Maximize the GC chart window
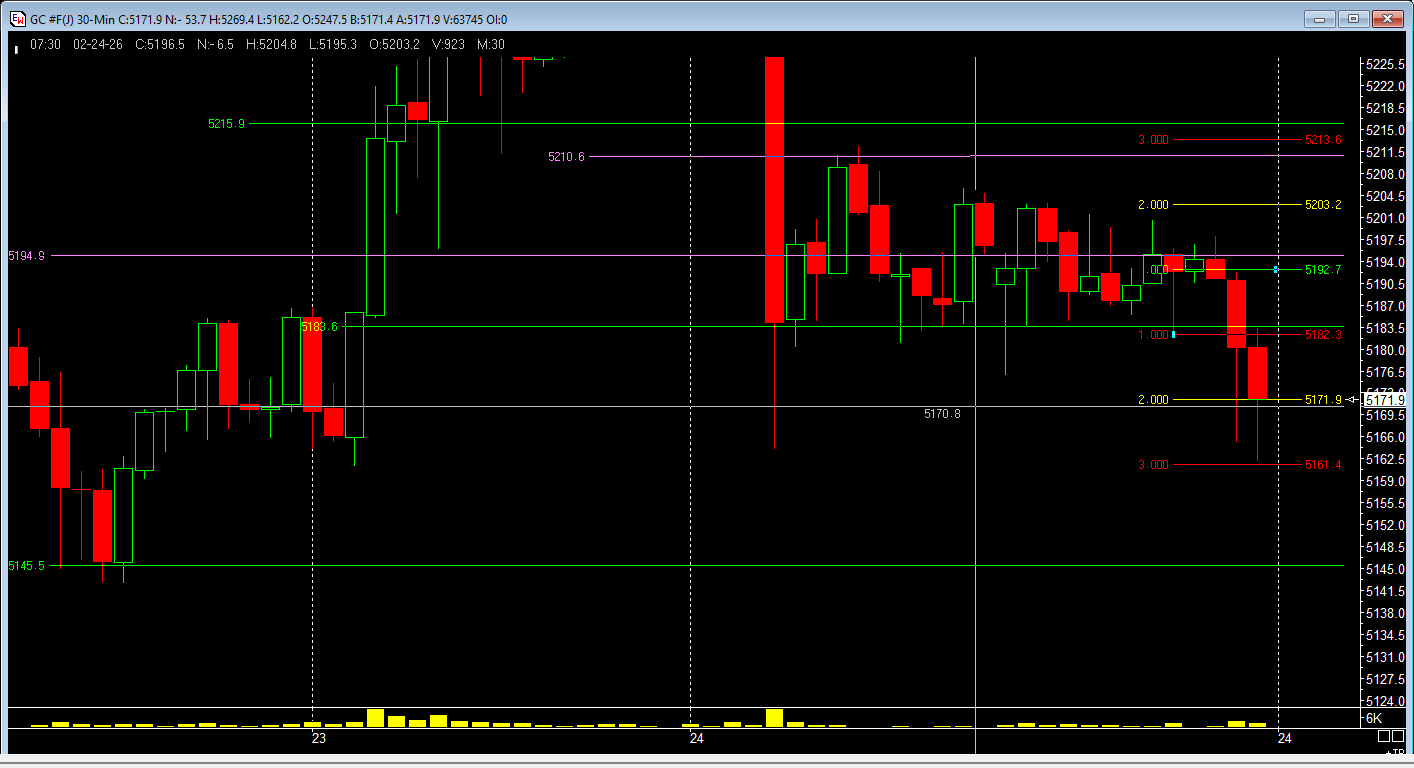Screen dimensions: 1414x768 coord(1353,18)
